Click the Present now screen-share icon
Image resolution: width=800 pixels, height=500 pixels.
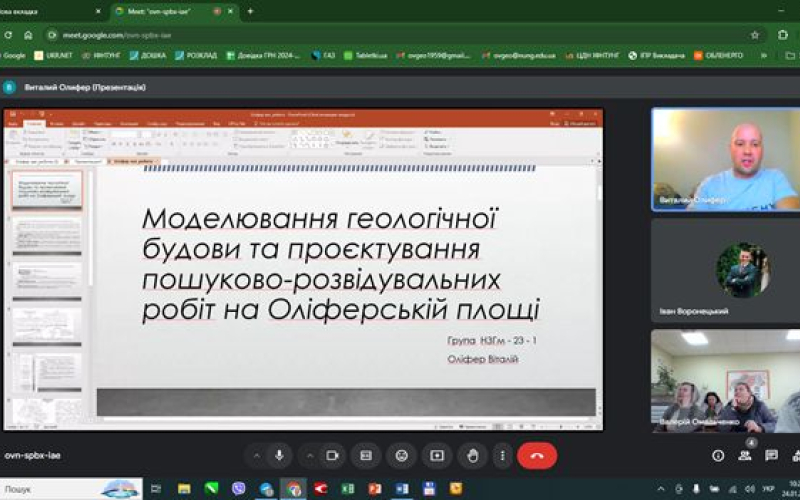(x=437, y=456)
